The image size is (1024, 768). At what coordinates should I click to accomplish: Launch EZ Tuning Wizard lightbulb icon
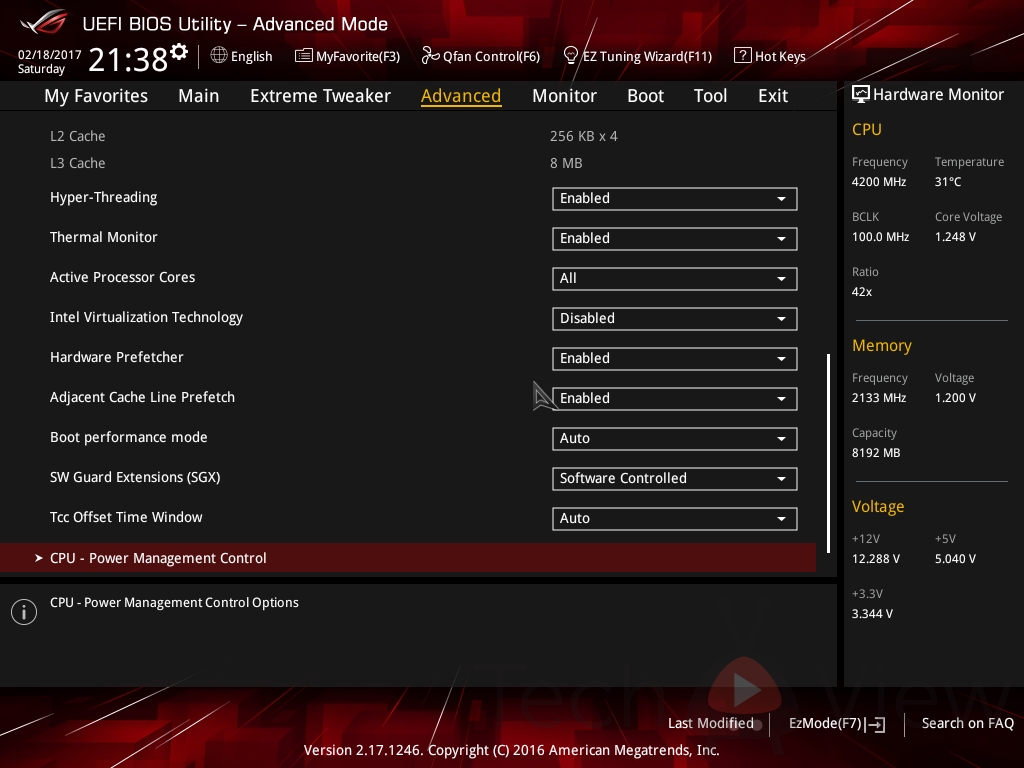pyautogui.click(x=570, y=56)
